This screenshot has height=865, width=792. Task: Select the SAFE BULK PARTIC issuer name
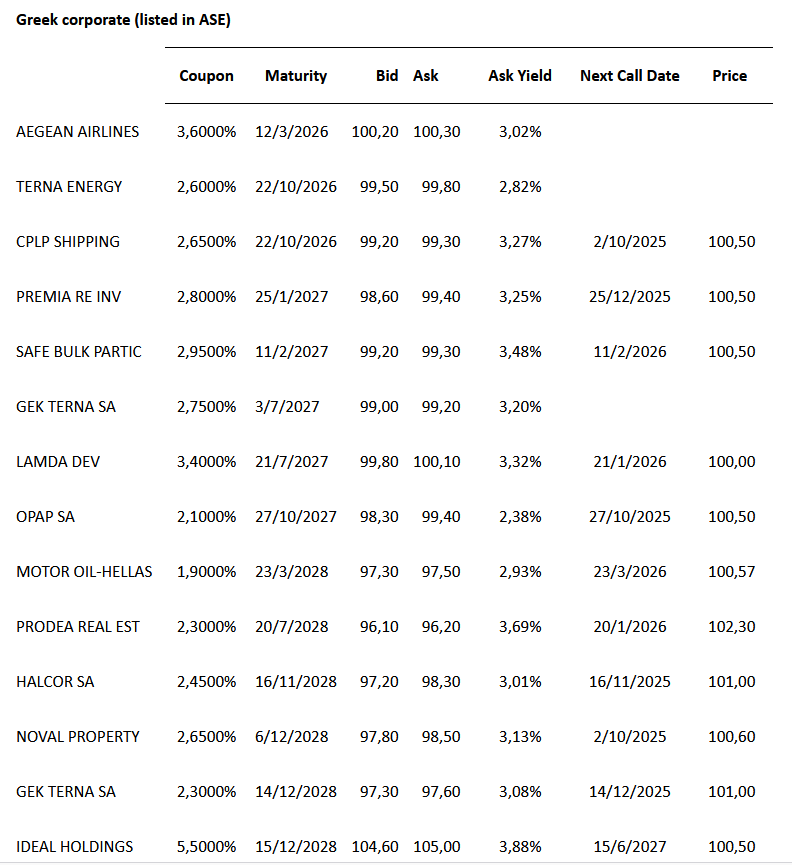click(79, 352)
